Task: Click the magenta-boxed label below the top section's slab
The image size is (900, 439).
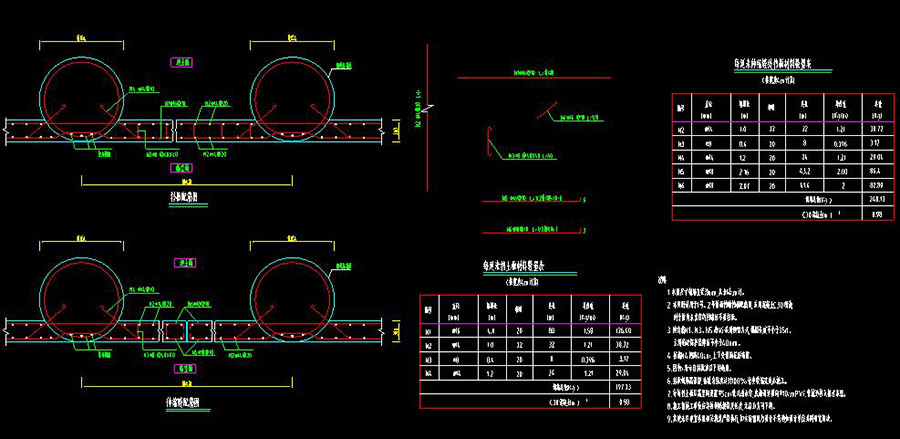Action: click(x=183, y=168)
